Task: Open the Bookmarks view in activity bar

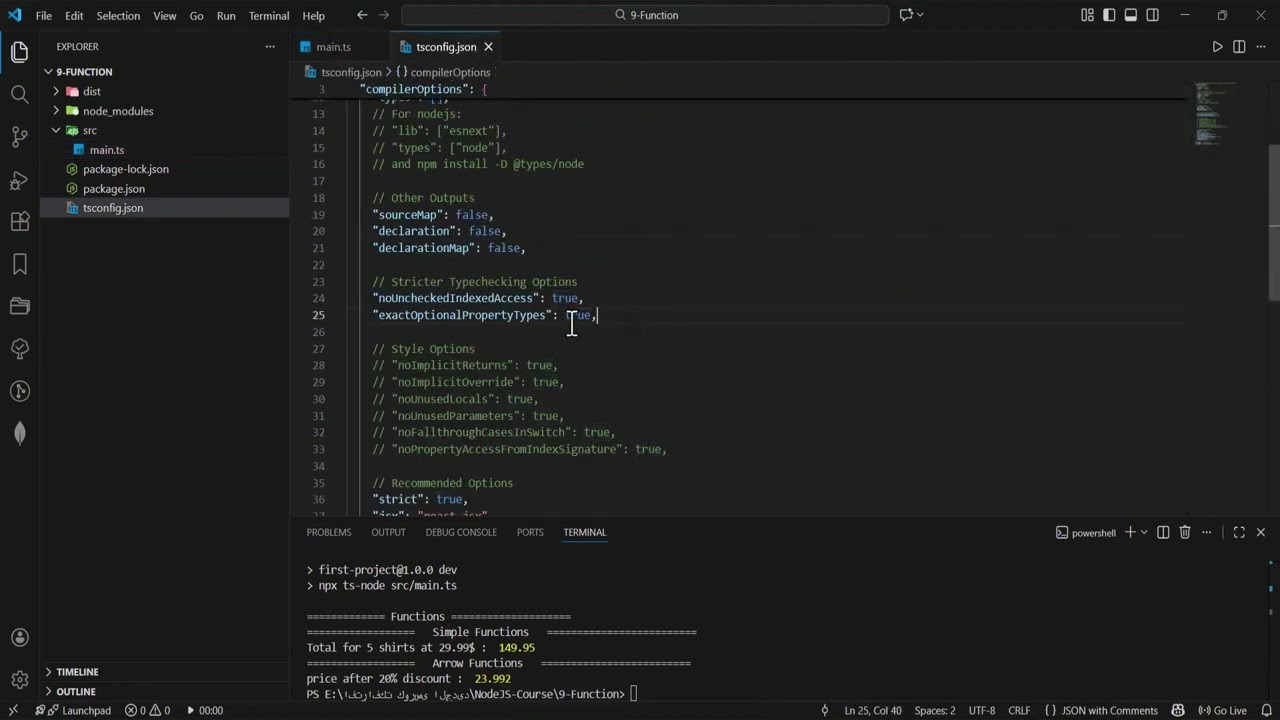Action: click(x=19, y=264)
